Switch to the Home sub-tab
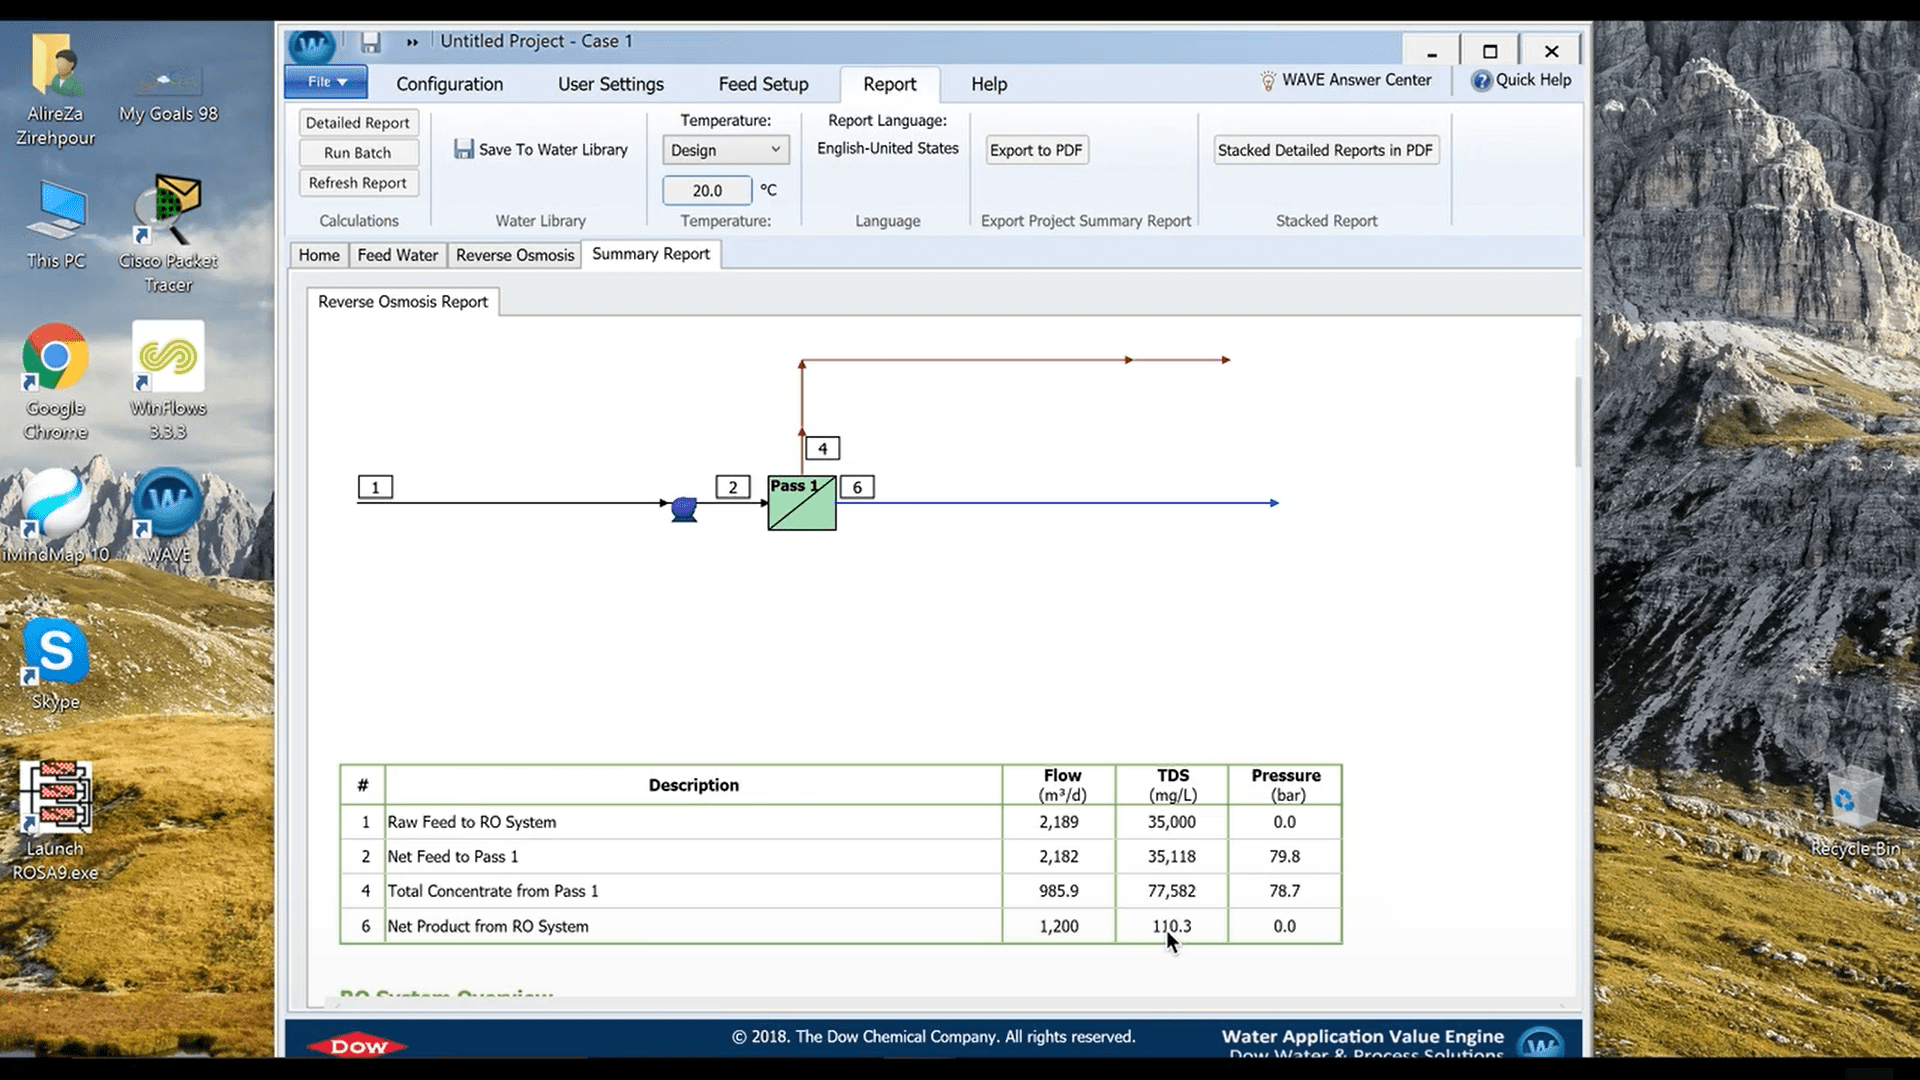Screen dimensions: 1920x1080 [x=319, y=255]
